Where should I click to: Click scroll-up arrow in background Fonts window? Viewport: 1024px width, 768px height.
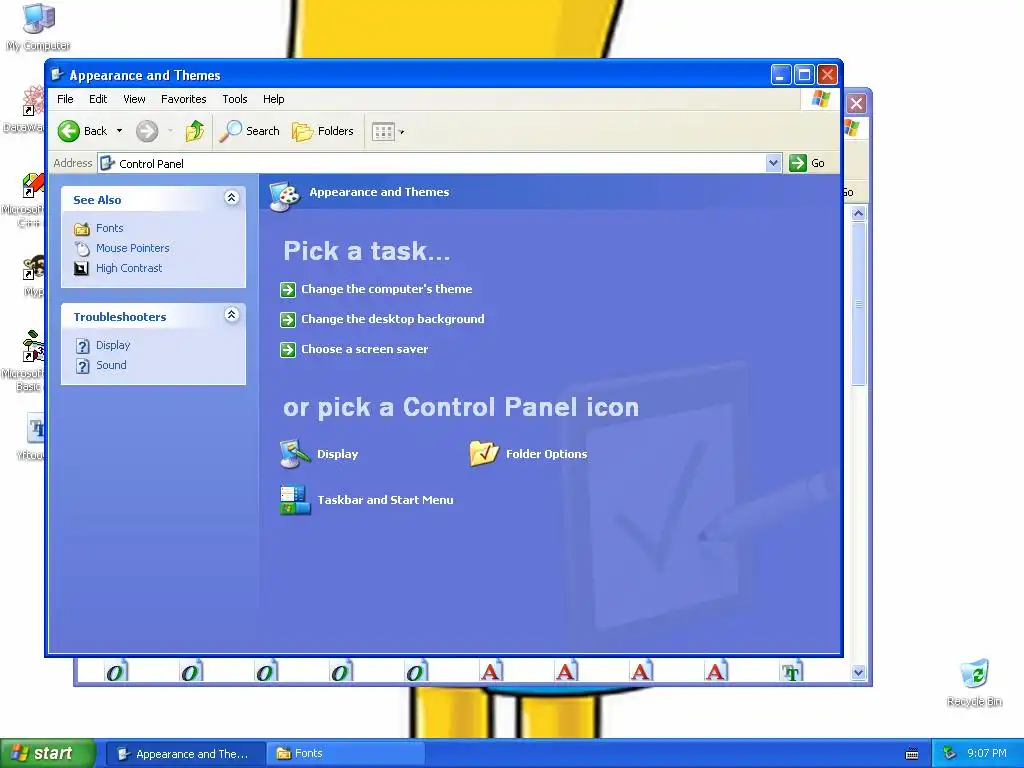(x=859, y=214)
